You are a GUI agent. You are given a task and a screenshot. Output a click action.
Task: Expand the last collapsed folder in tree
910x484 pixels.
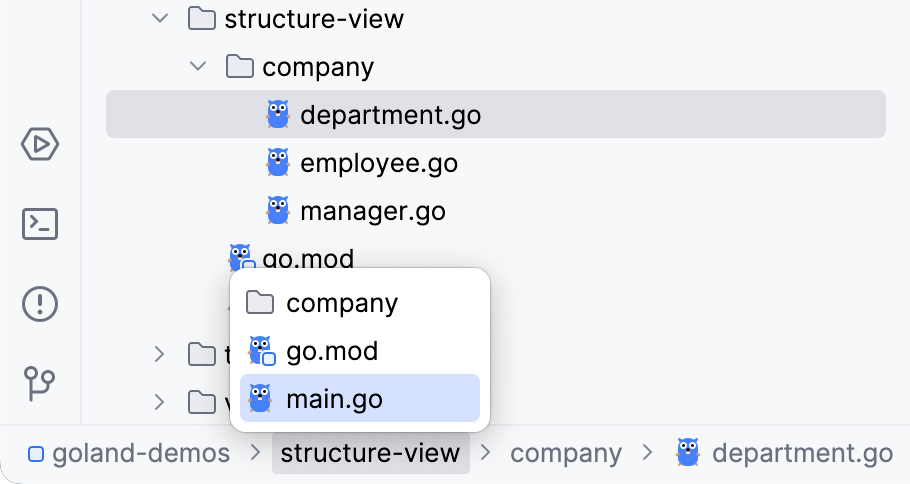(x=159, y=402)
